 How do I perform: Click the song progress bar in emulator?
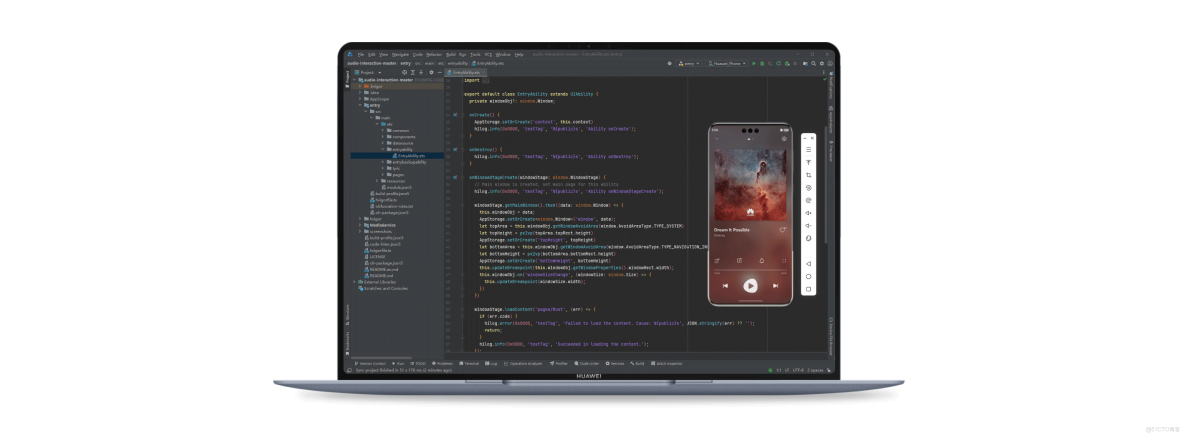click(x=751, y=270)
